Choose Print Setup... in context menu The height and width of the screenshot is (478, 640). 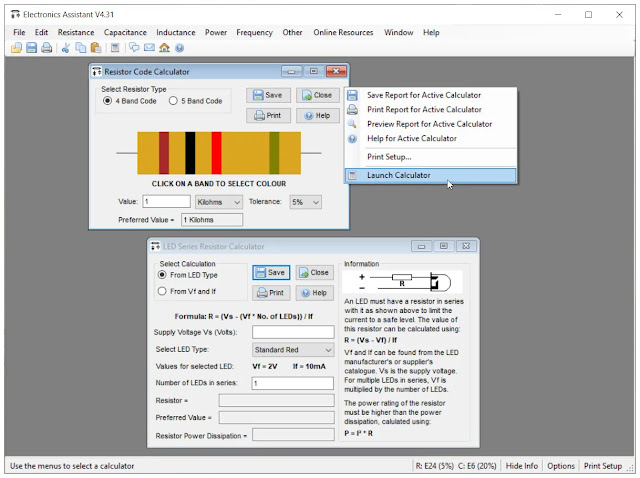431,157
